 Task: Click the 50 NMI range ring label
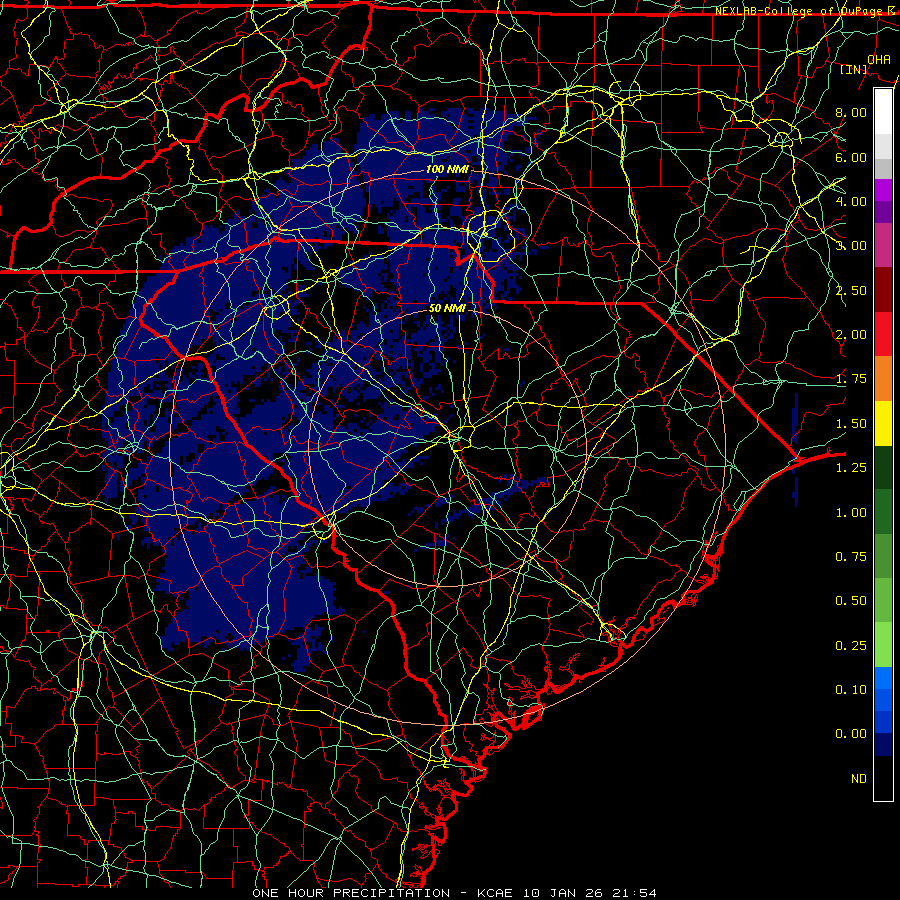pyautogui.click(x=447, y=308)
